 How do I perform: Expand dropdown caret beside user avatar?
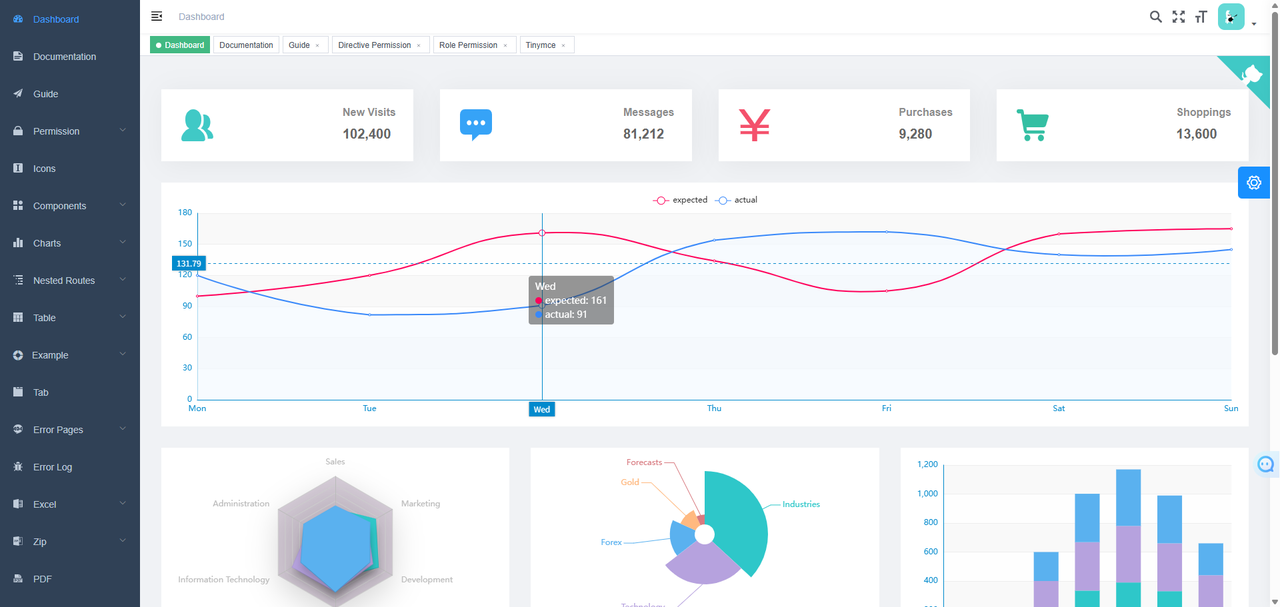1254,24
